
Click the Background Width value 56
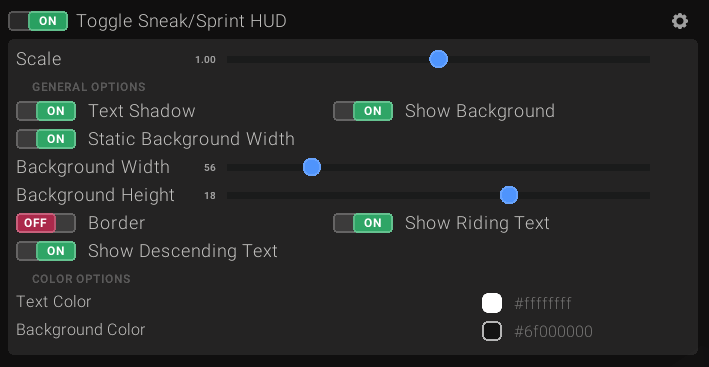click(x=210, y=168)
